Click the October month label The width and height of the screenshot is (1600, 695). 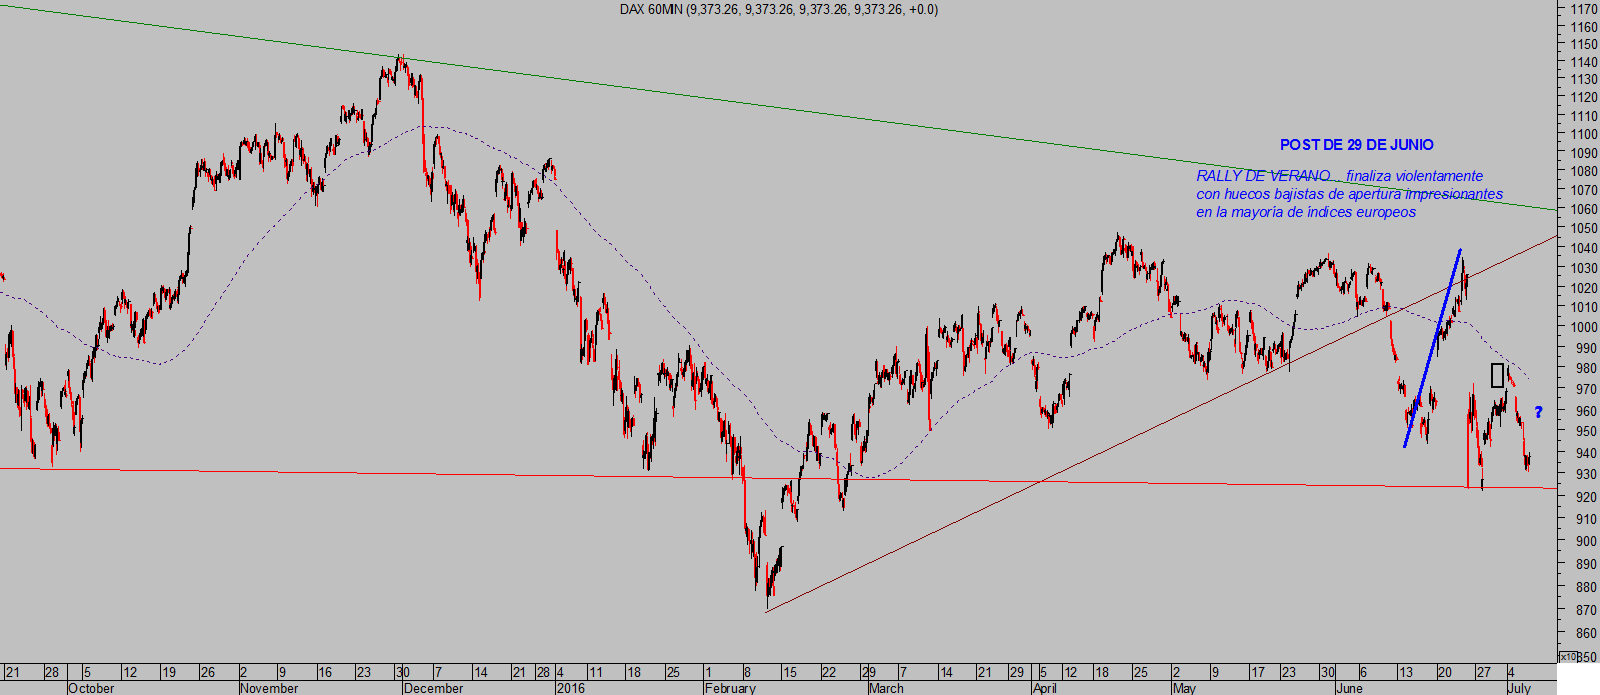click(x=91, y=688)
